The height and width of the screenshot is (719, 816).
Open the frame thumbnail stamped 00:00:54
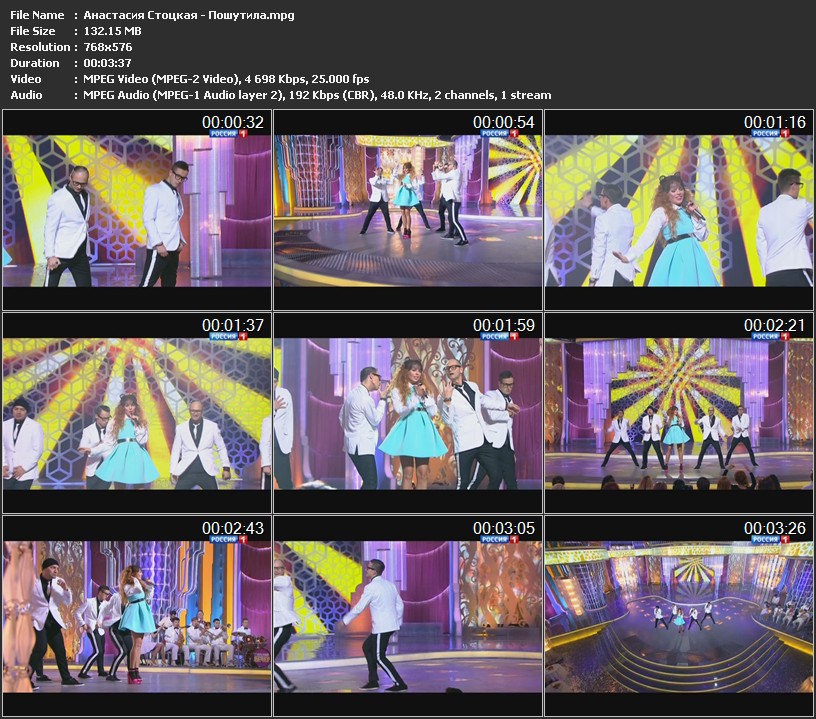(408, 211)
